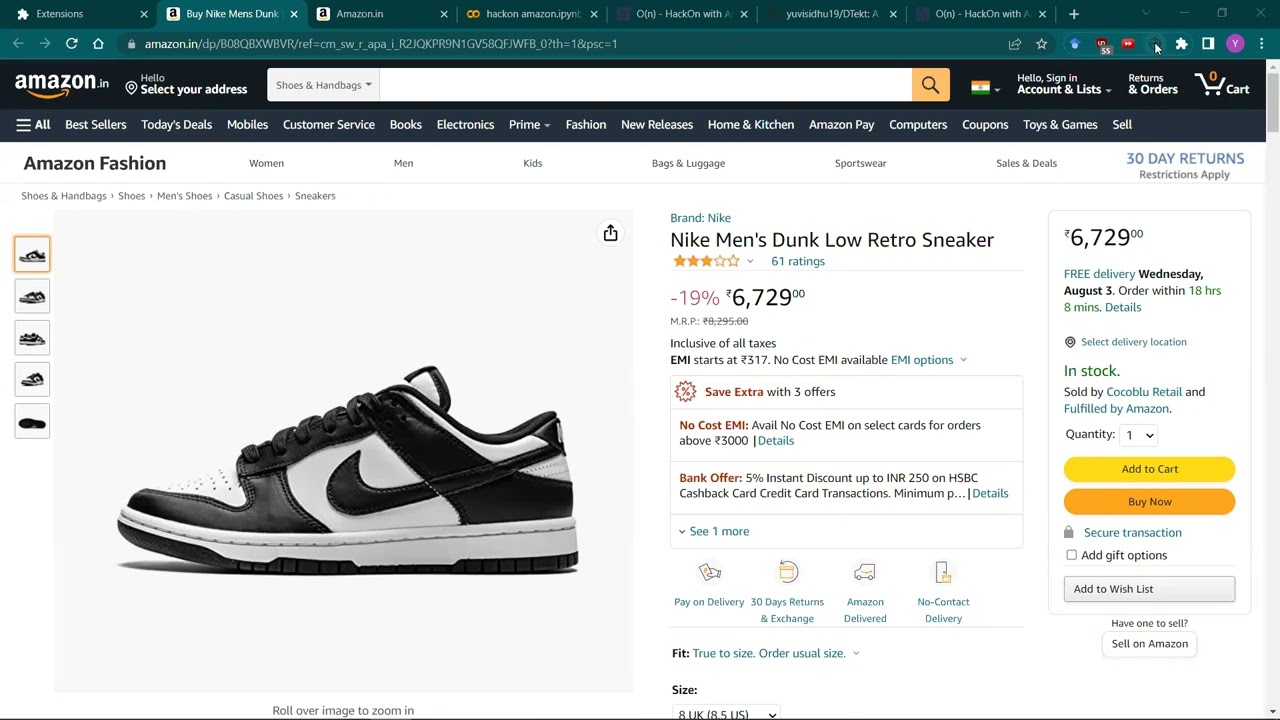Click the Add to Wish List button
The width and height of the screenshot is (1280, 720).
pyautogui.click(x=1150, y=589)
